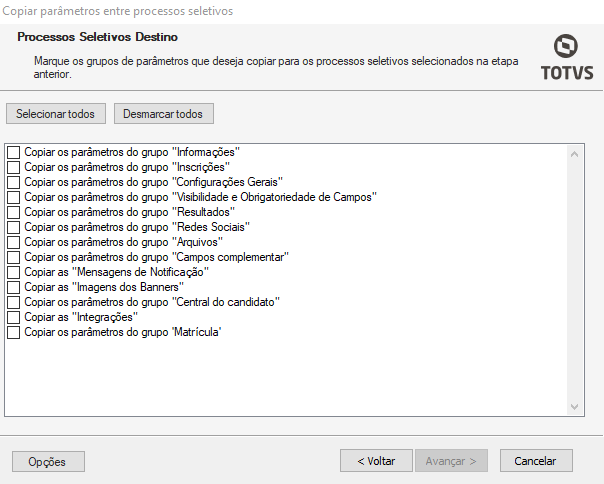Check the "Resultados" group option
Image resolution: width=604 pixels, height=484 pixels.
pos(14,212)
